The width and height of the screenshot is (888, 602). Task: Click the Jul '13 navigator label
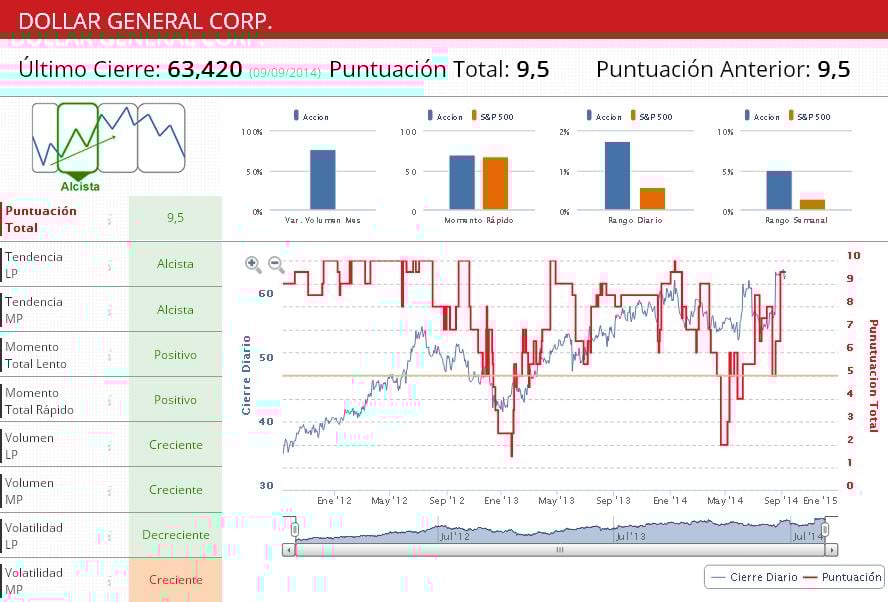631,536
